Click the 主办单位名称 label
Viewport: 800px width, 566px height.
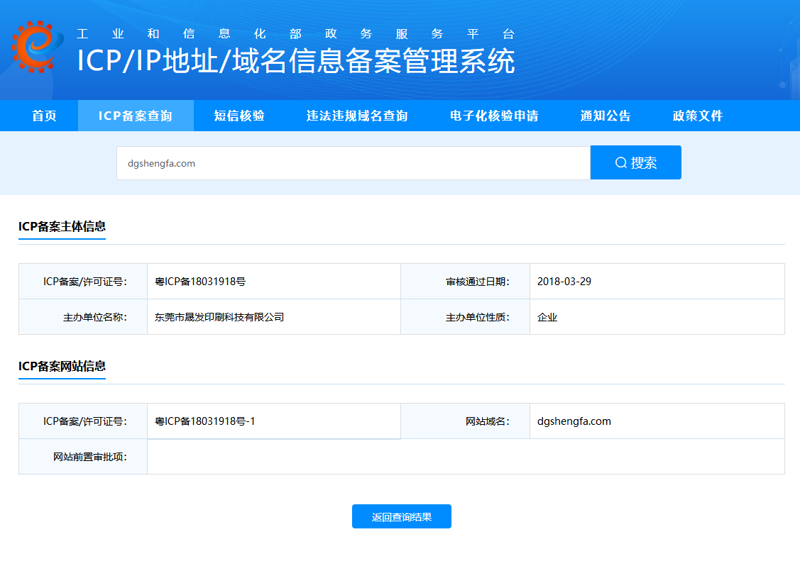coord(95,317)
